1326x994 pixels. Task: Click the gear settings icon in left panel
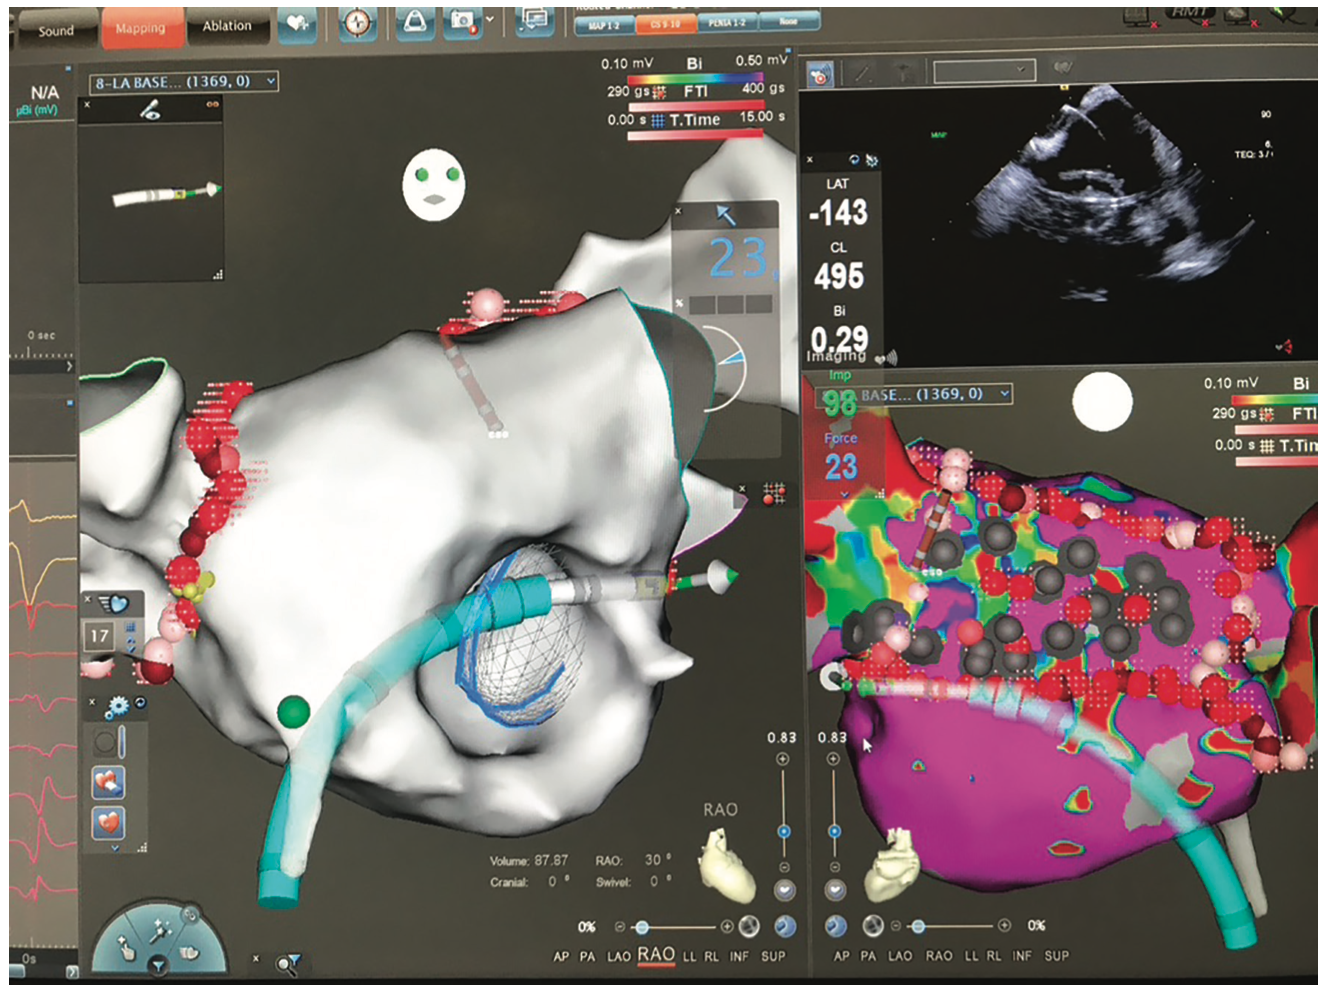116,706
